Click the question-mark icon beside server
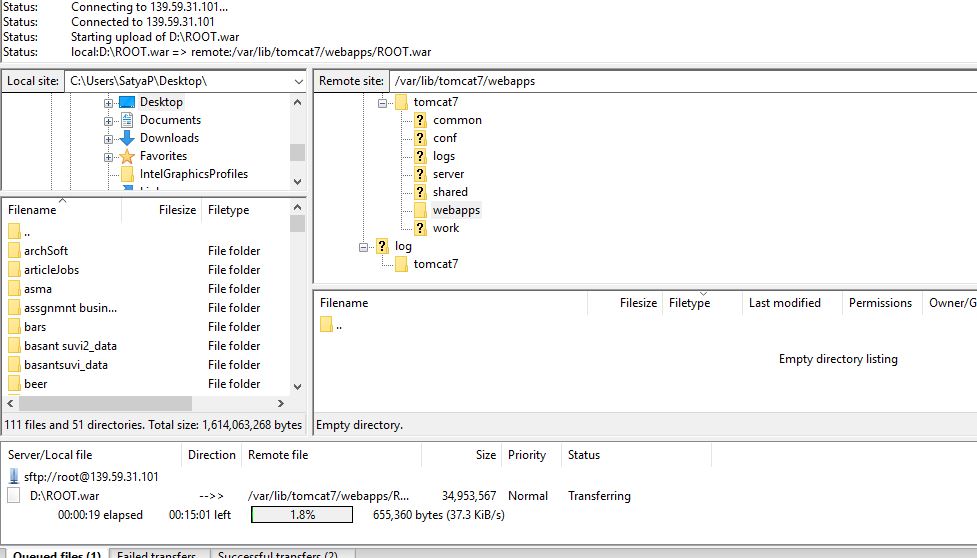The width and height of the screenshot is (977, 558). click(x=420, y=174)
